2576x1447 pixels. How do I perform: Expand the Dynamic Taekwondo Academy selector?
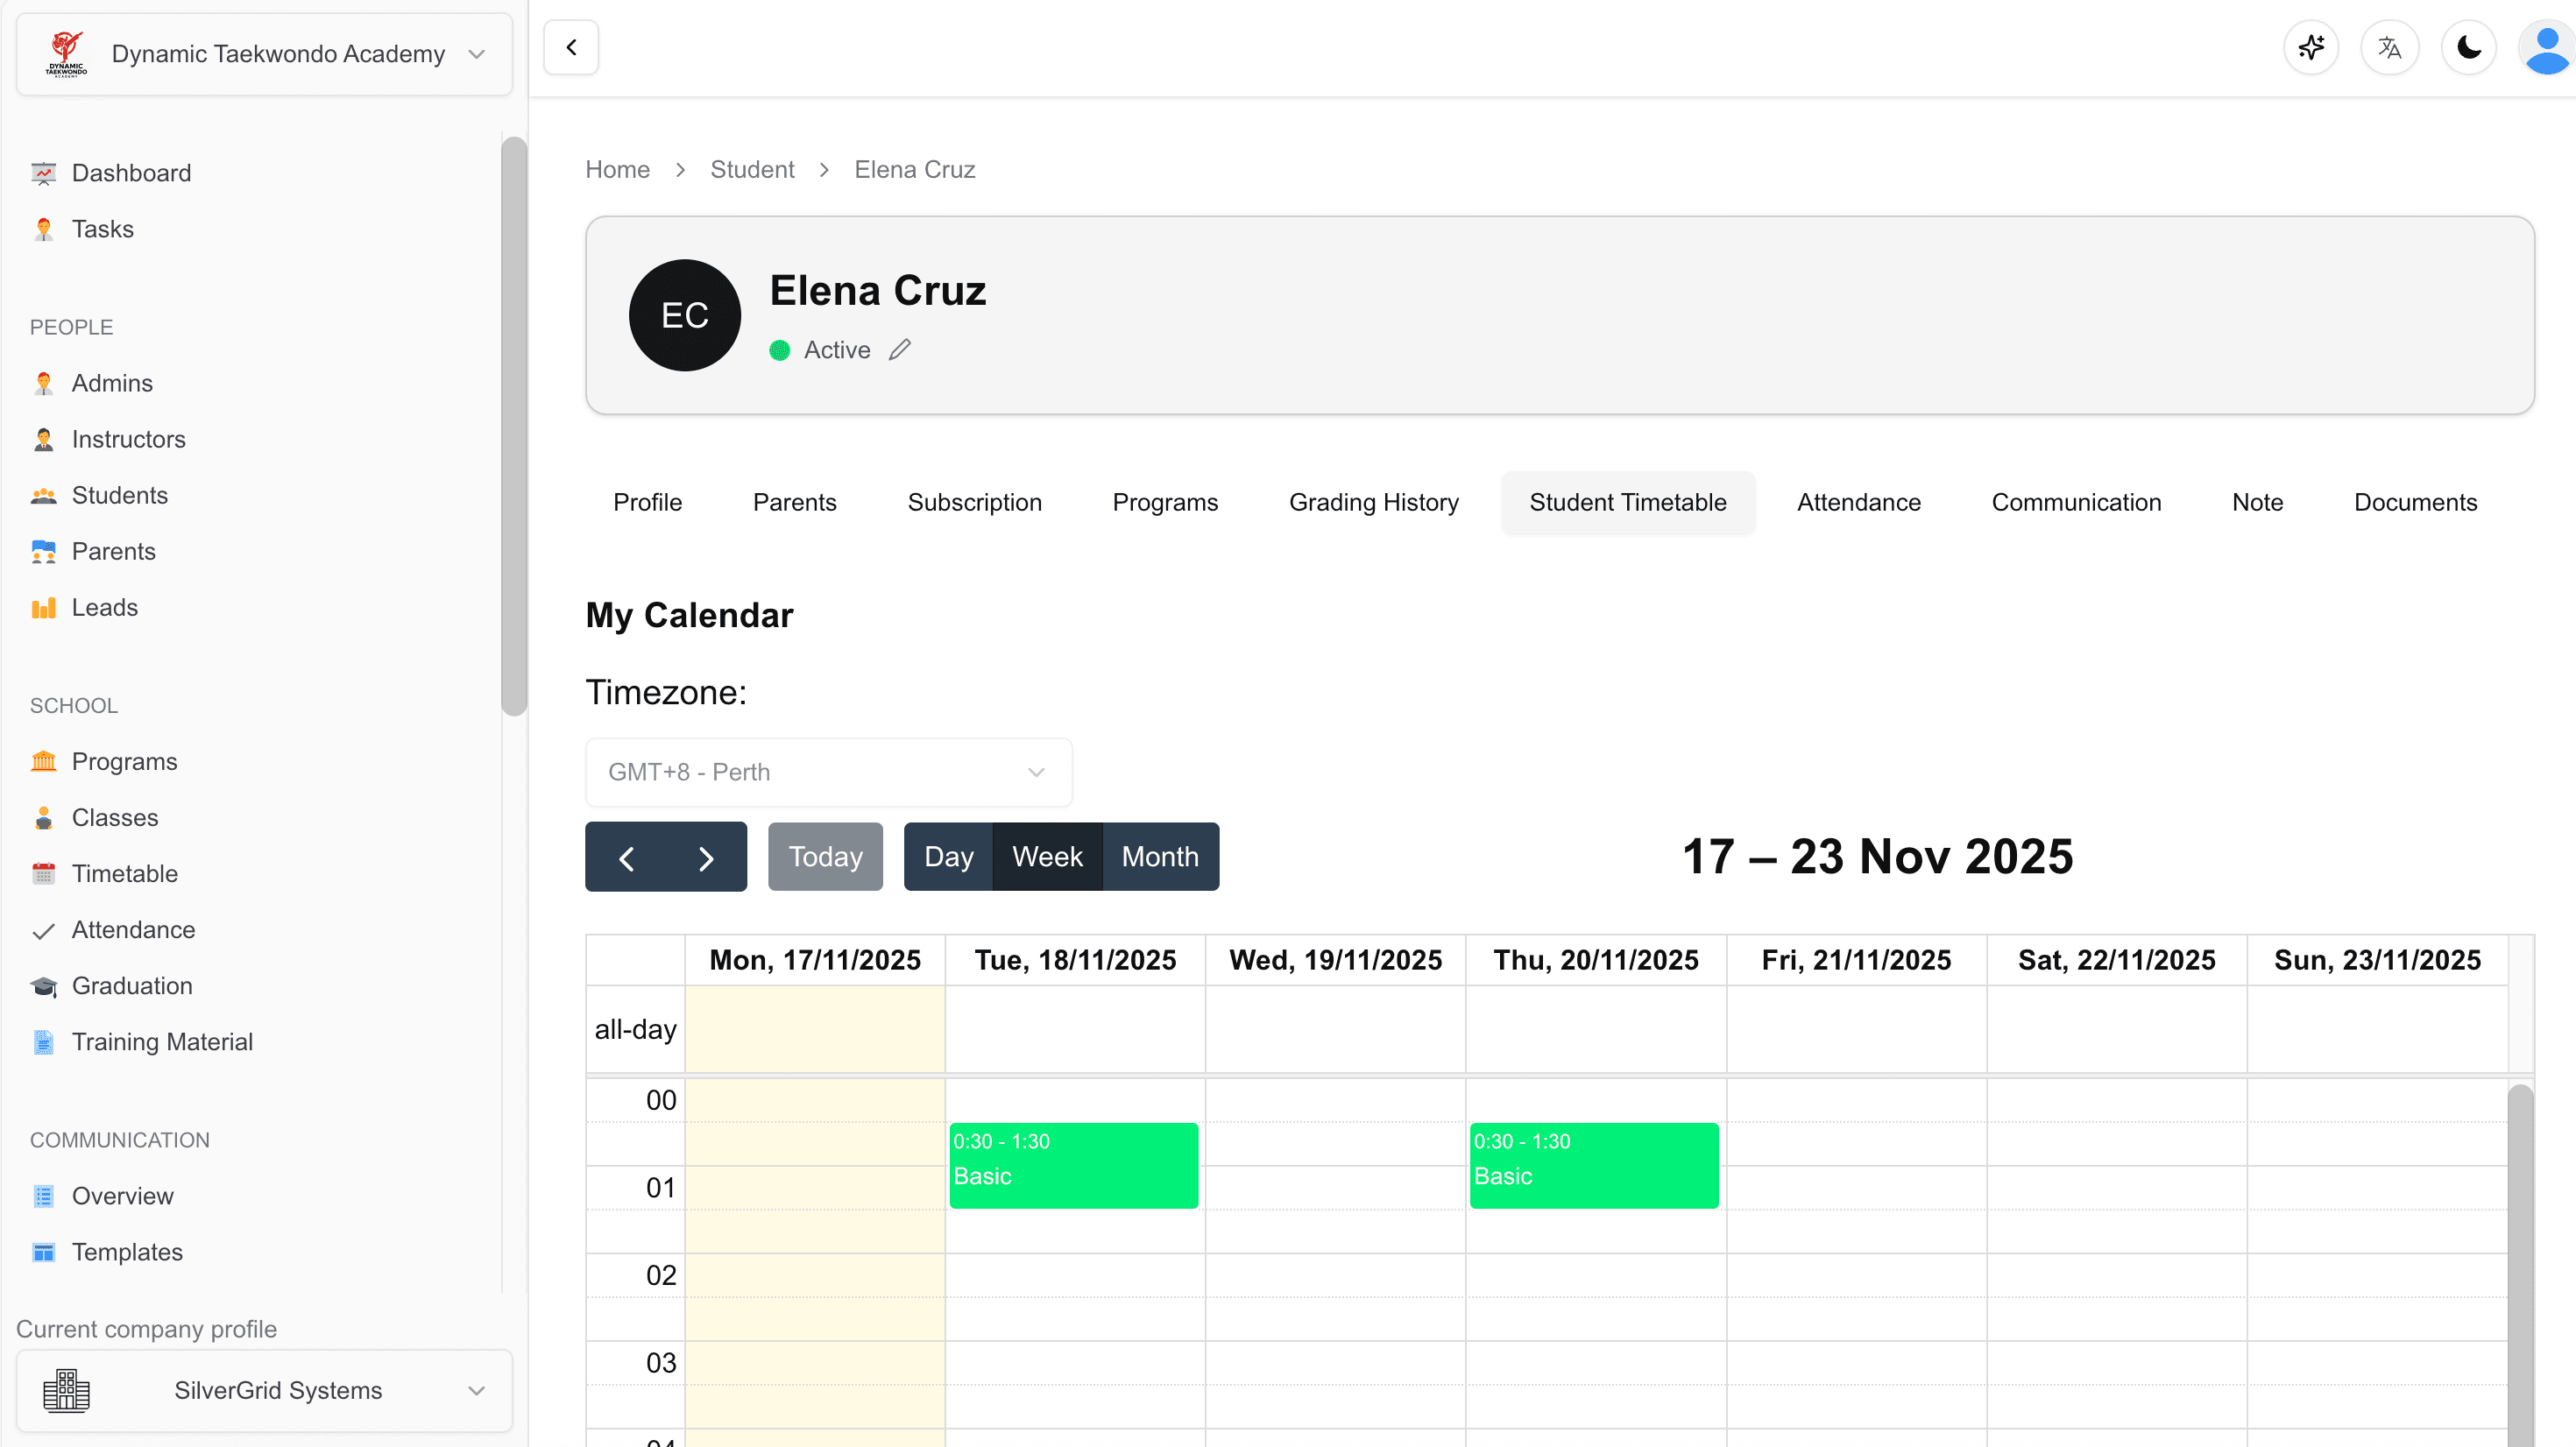pos(265,54)
